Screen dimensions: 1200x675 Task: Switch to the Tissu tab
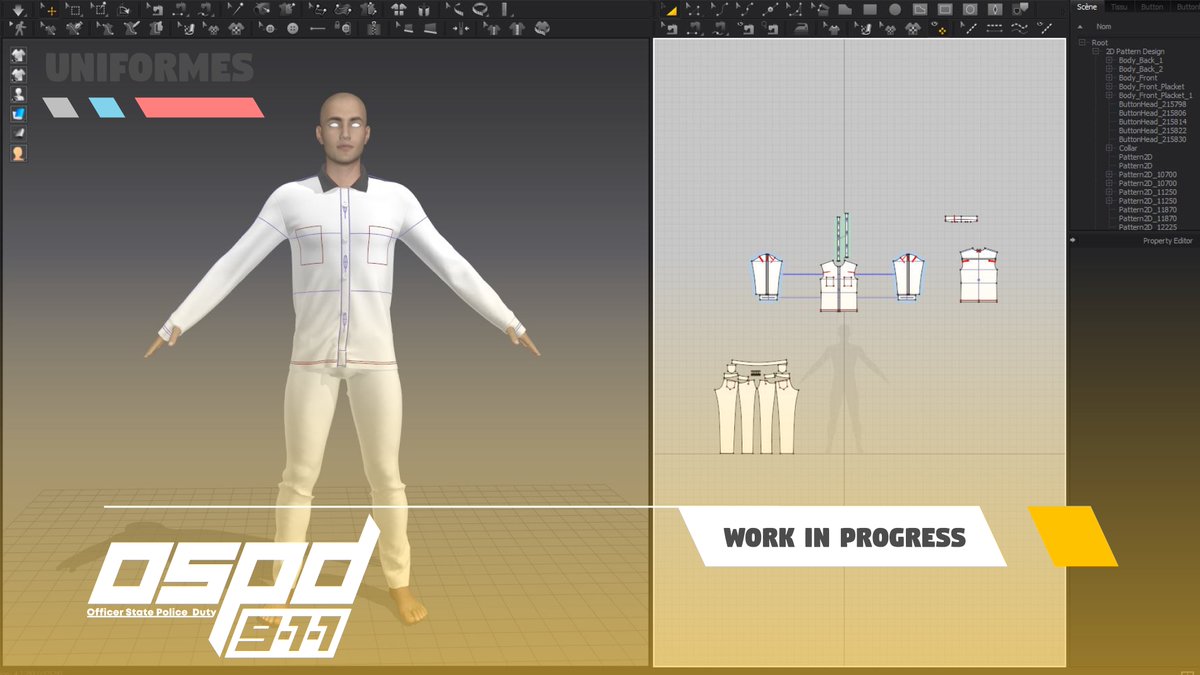tap(1119, 7)
